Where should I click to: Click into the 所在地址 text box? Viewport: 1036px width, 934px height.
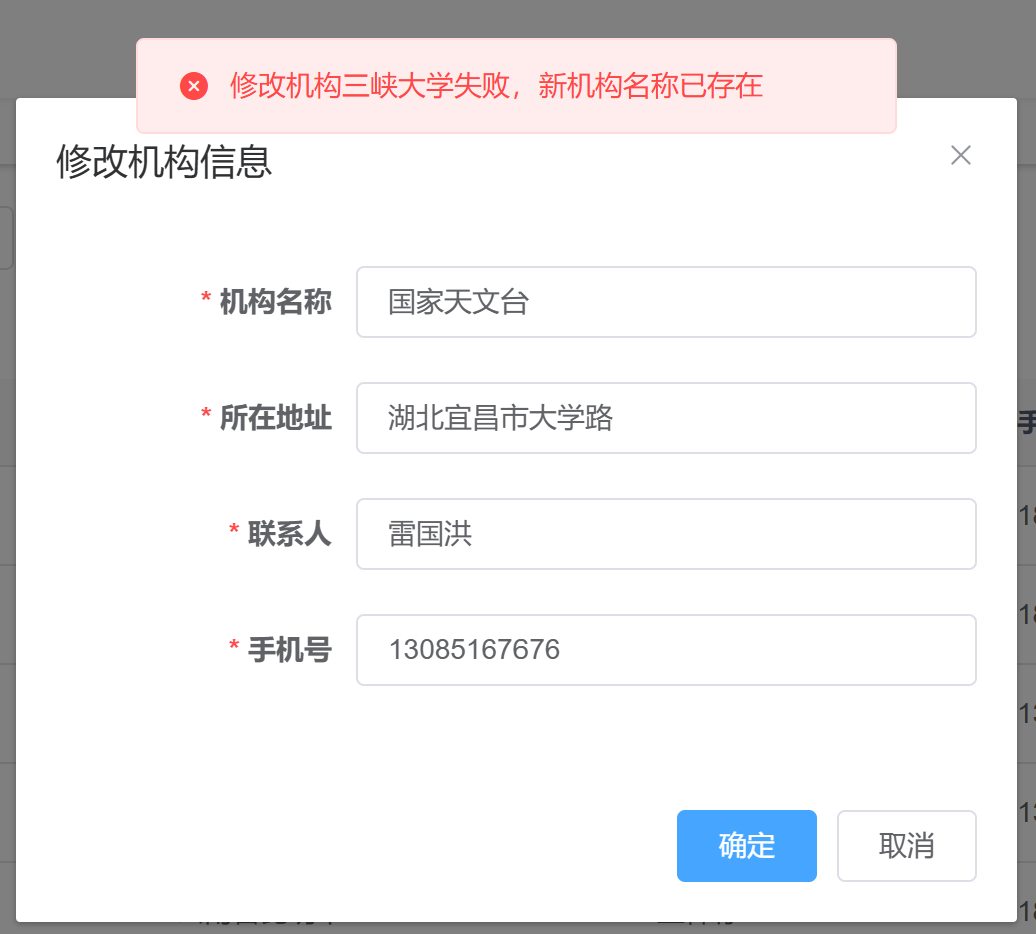(x=666, y=418)
